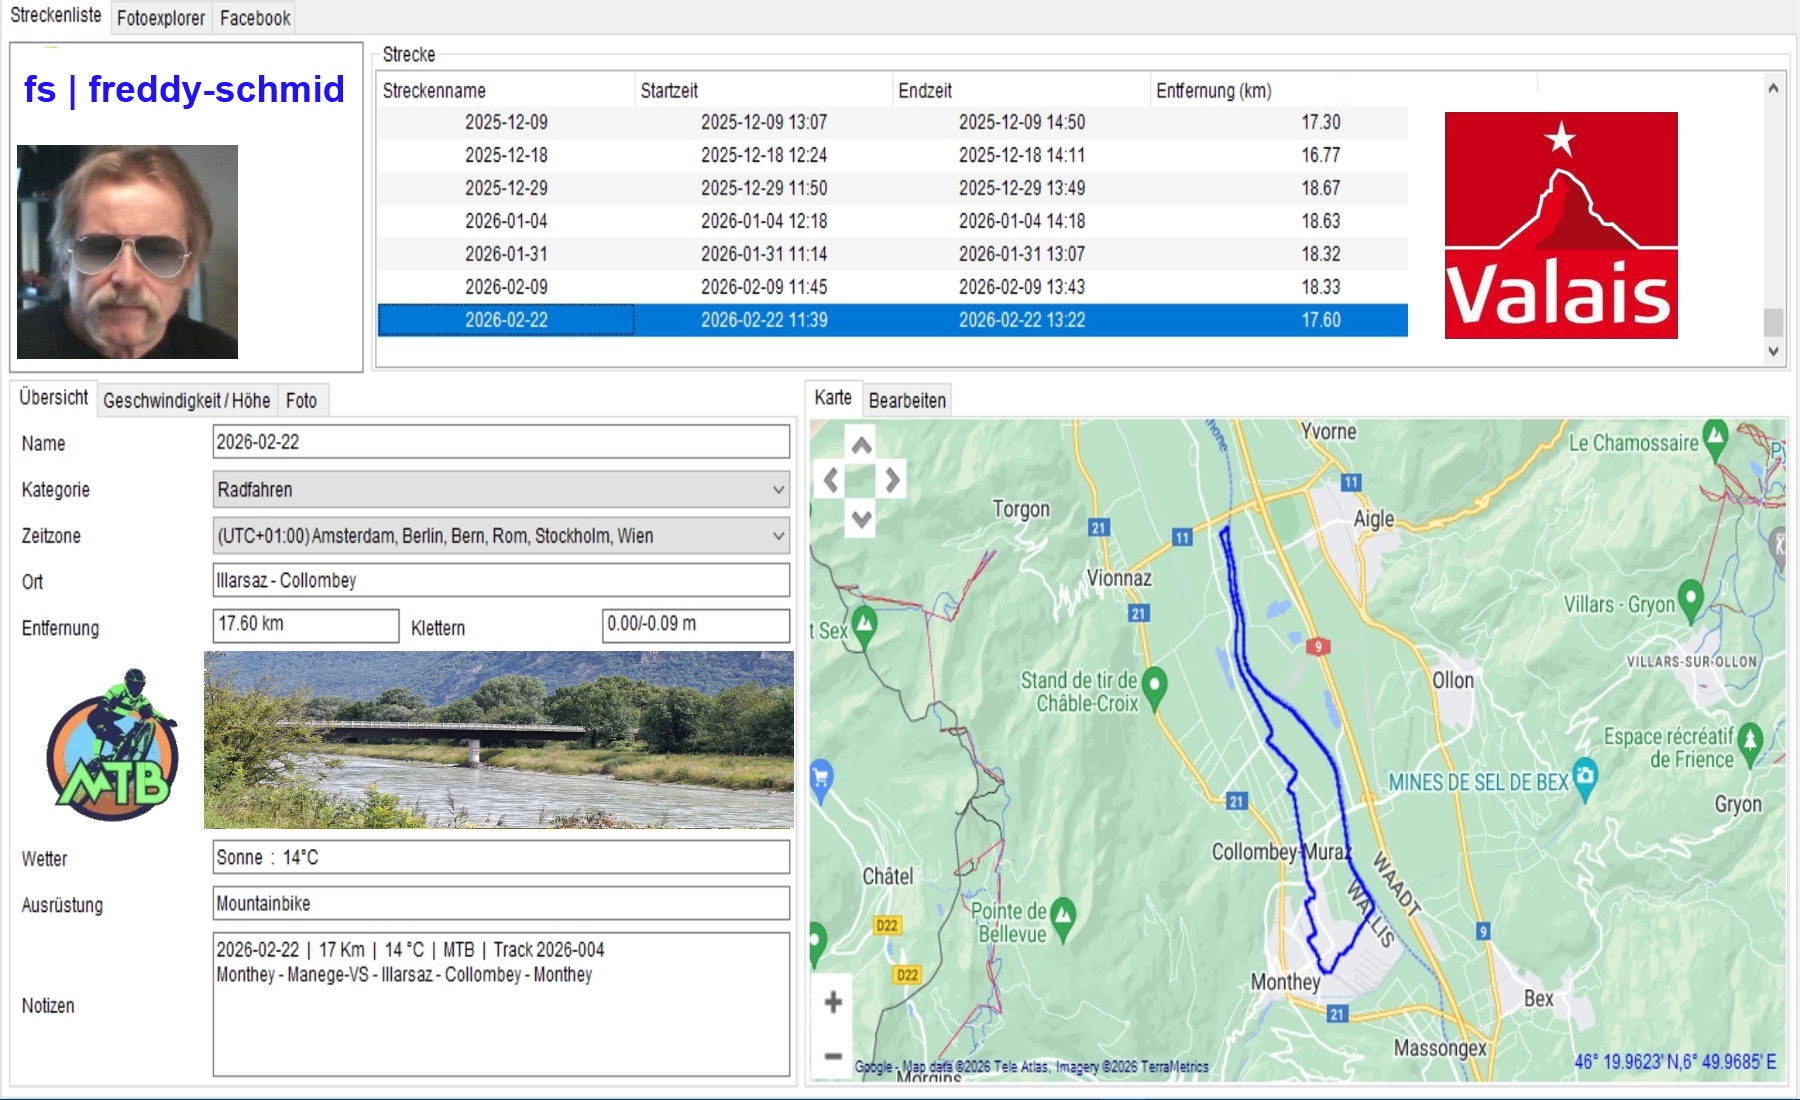1800x1100 pixels.
Task: Open the Bearbeiten map tab
Action: 906,401
